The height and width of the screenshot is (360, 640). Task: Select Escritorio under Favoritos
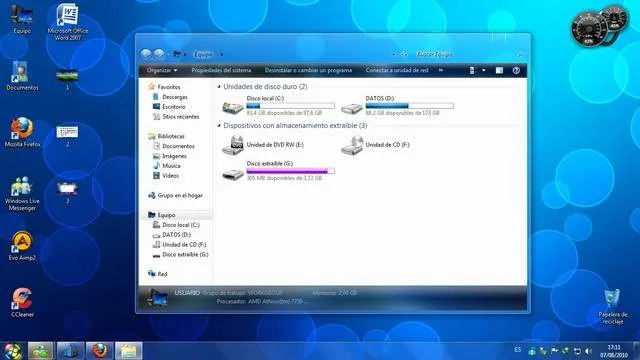(169, 107)
